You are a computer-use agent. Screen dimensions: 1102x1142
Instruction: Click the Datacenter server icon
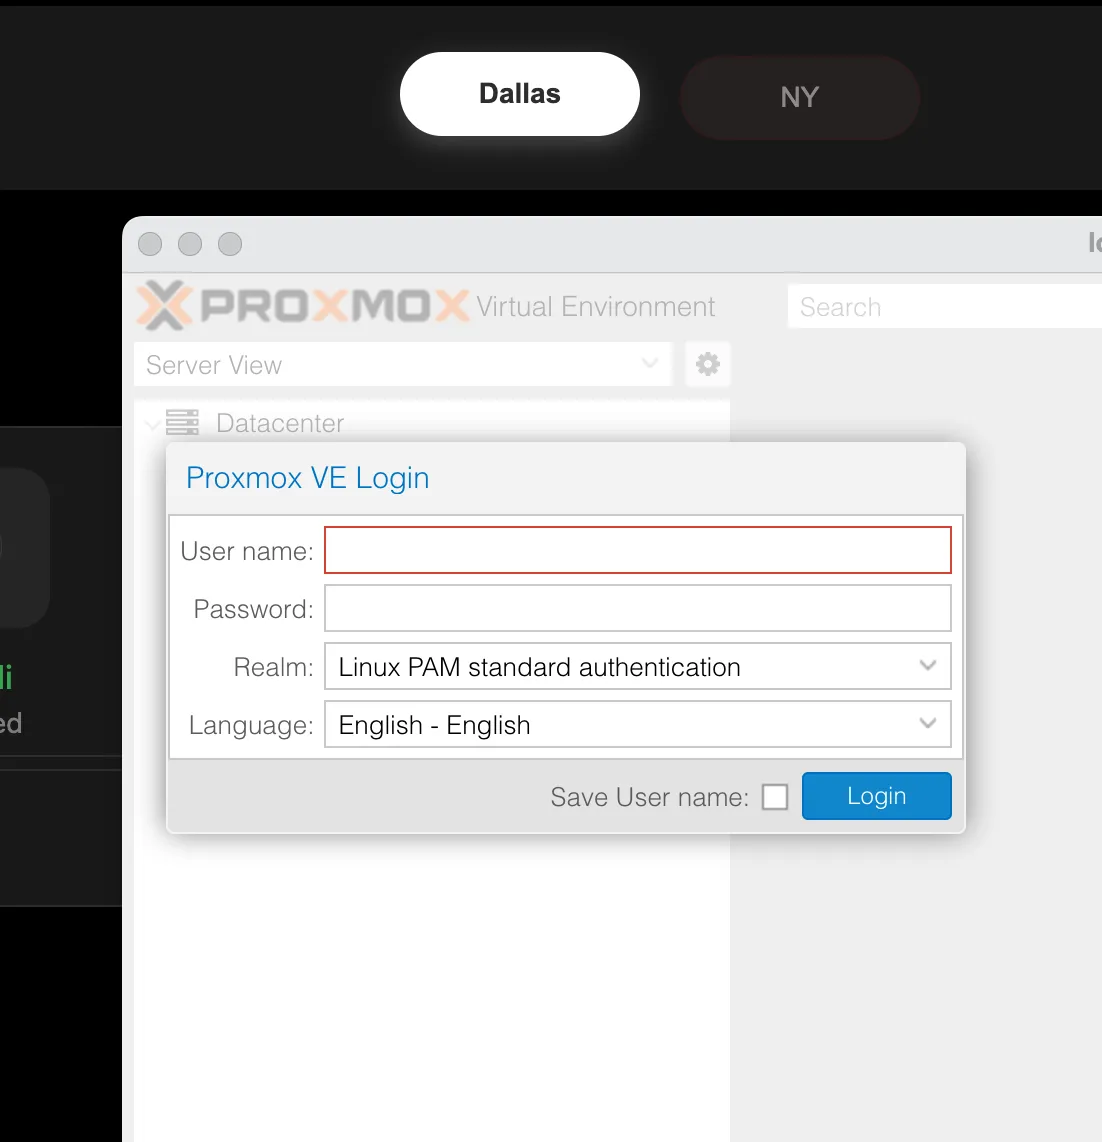(x=181, y=422)
